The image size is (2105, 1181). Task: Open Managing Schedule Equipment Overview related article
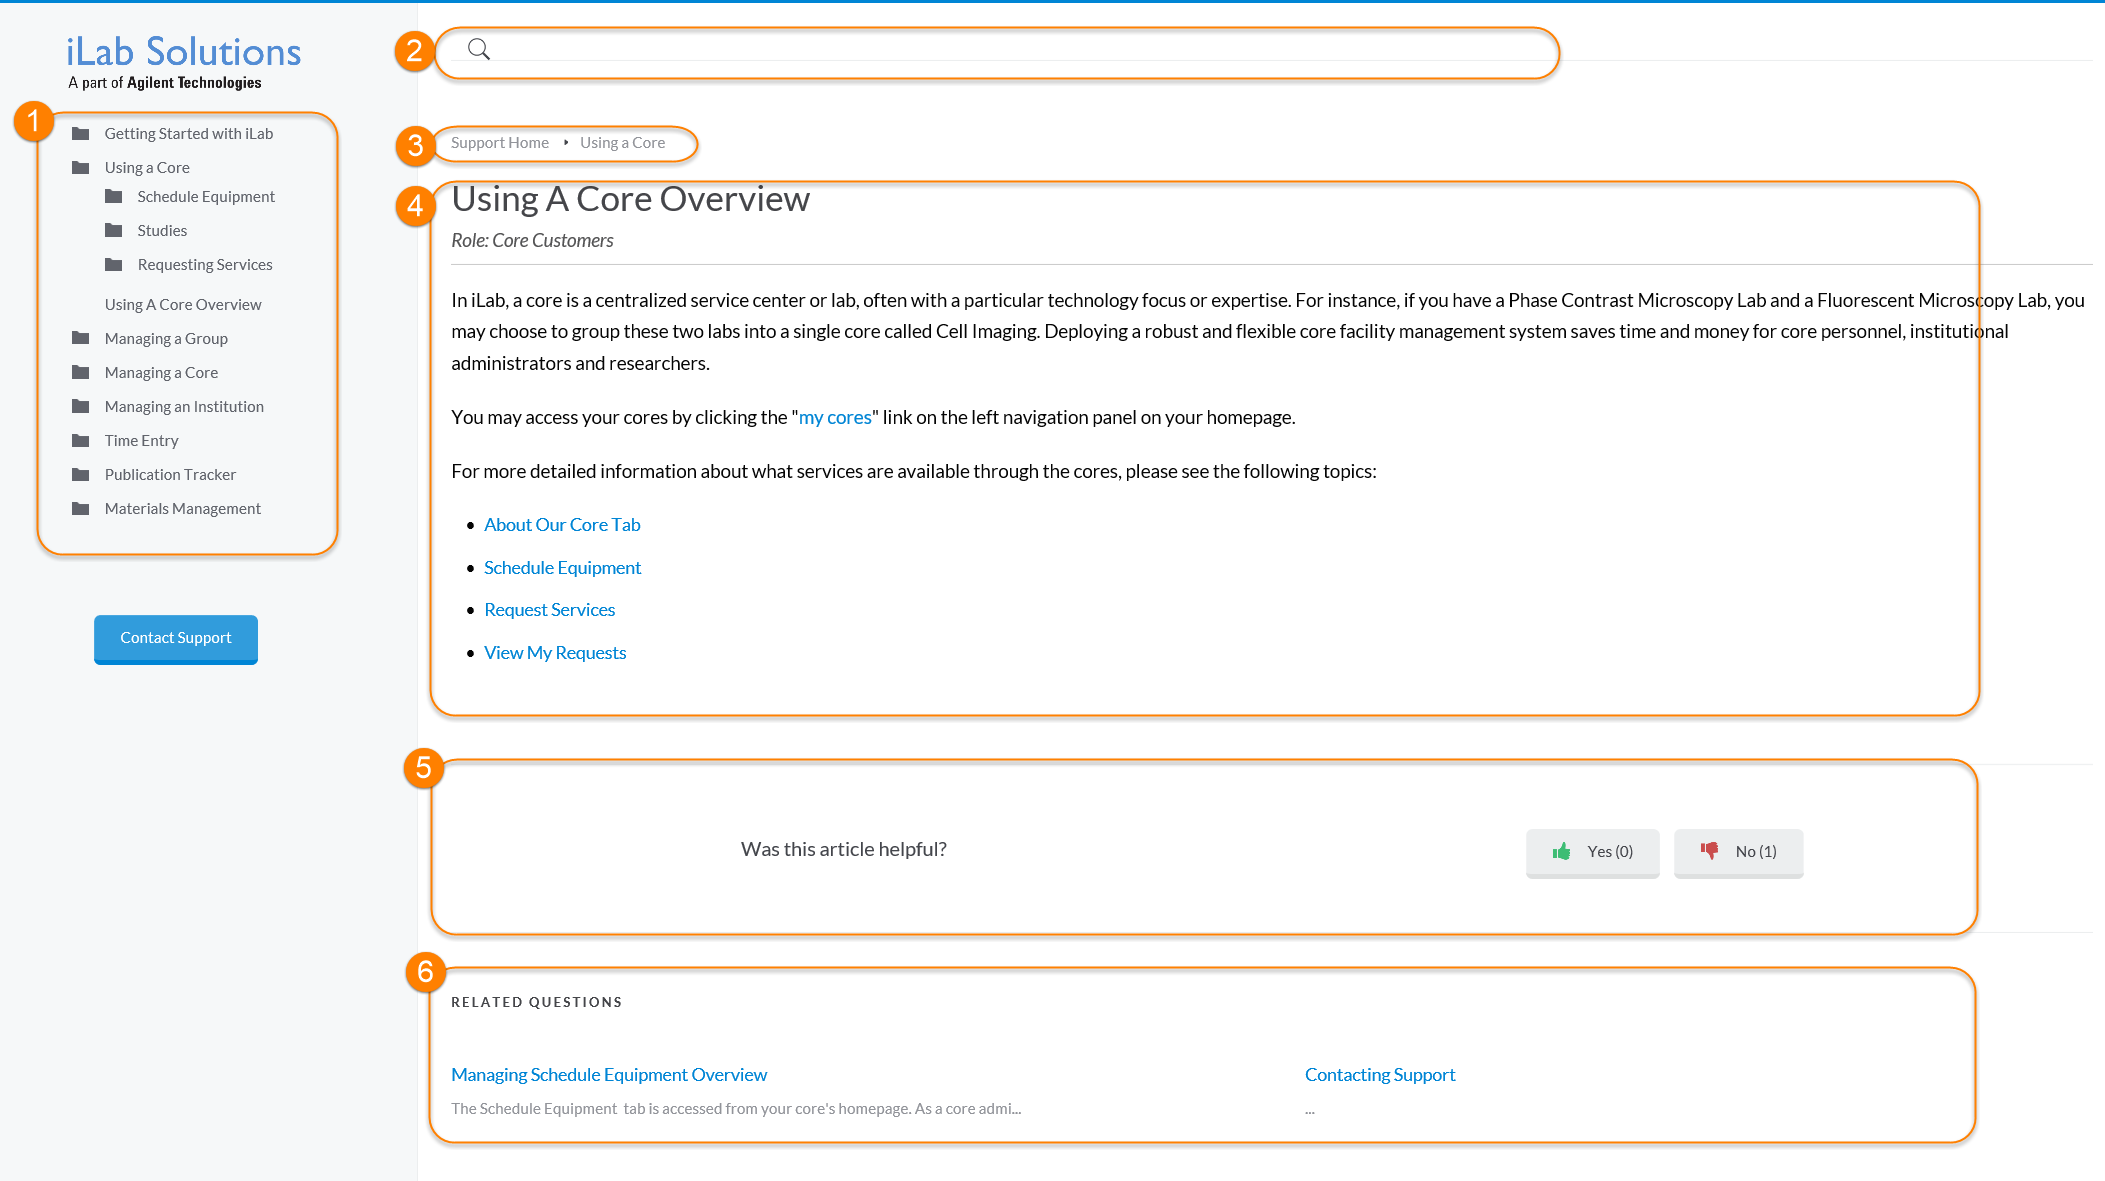609,1075
